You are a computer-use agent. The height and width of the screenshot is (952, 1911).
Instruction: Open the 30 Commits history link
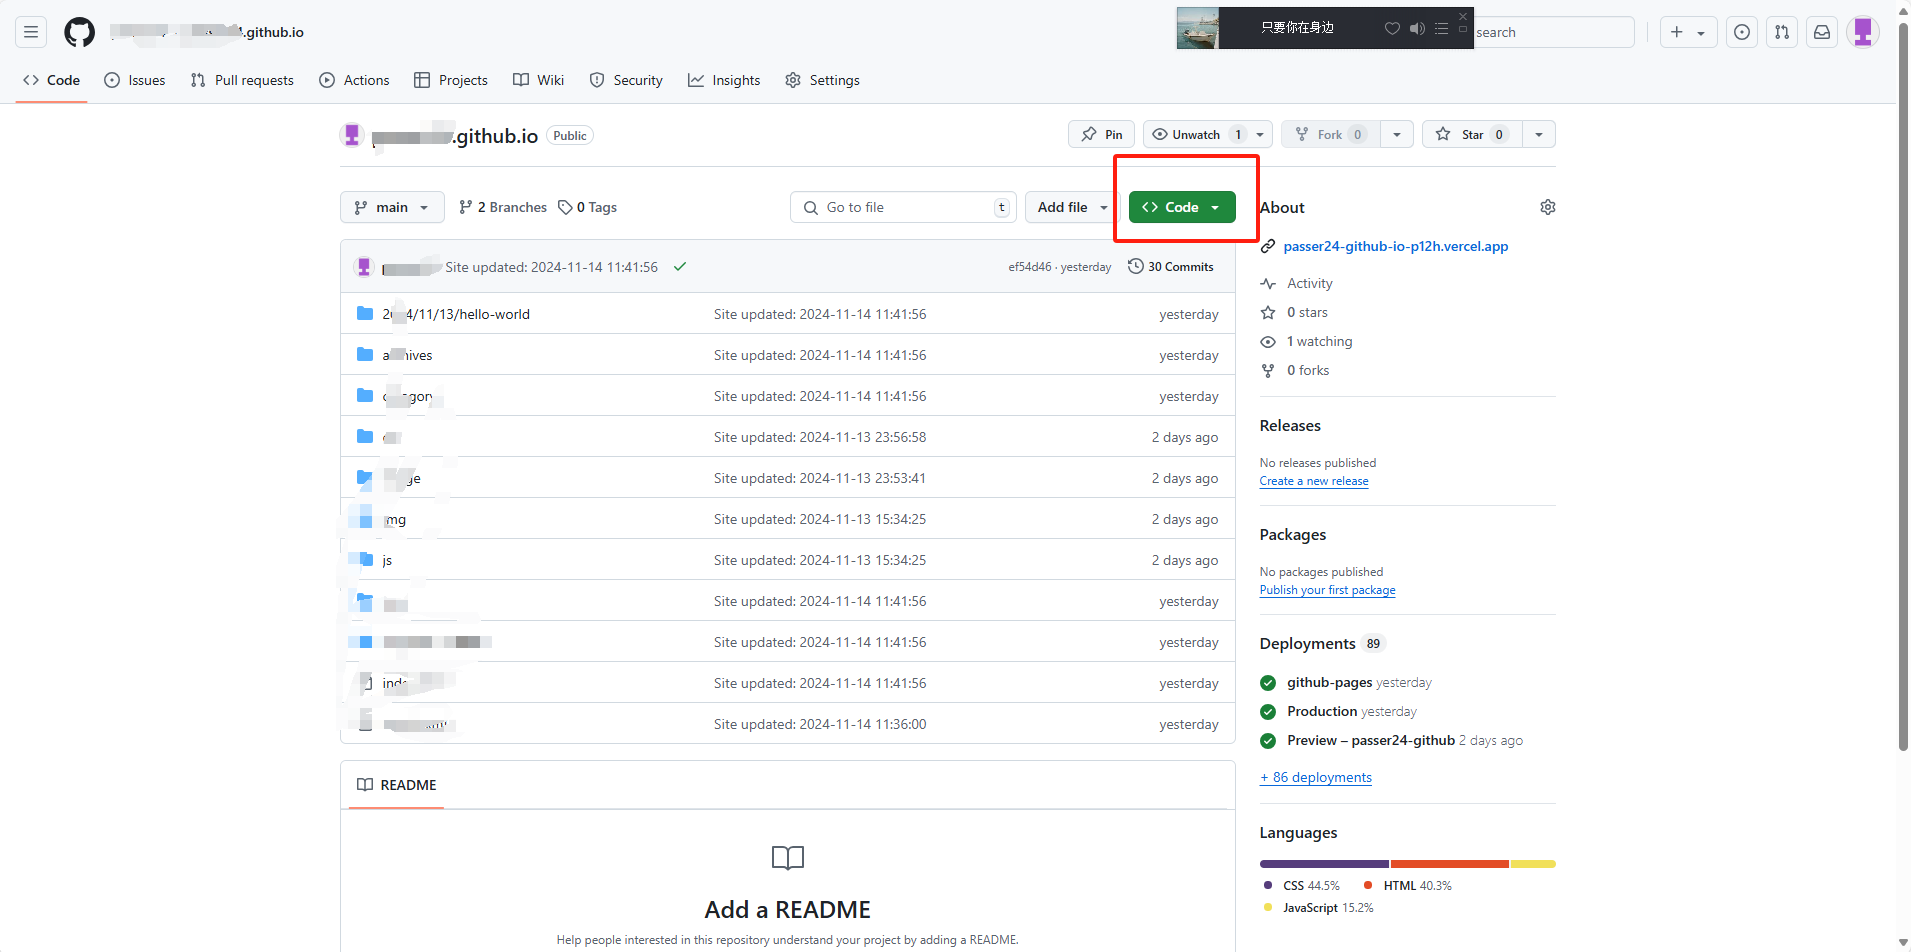point(1171,267)
